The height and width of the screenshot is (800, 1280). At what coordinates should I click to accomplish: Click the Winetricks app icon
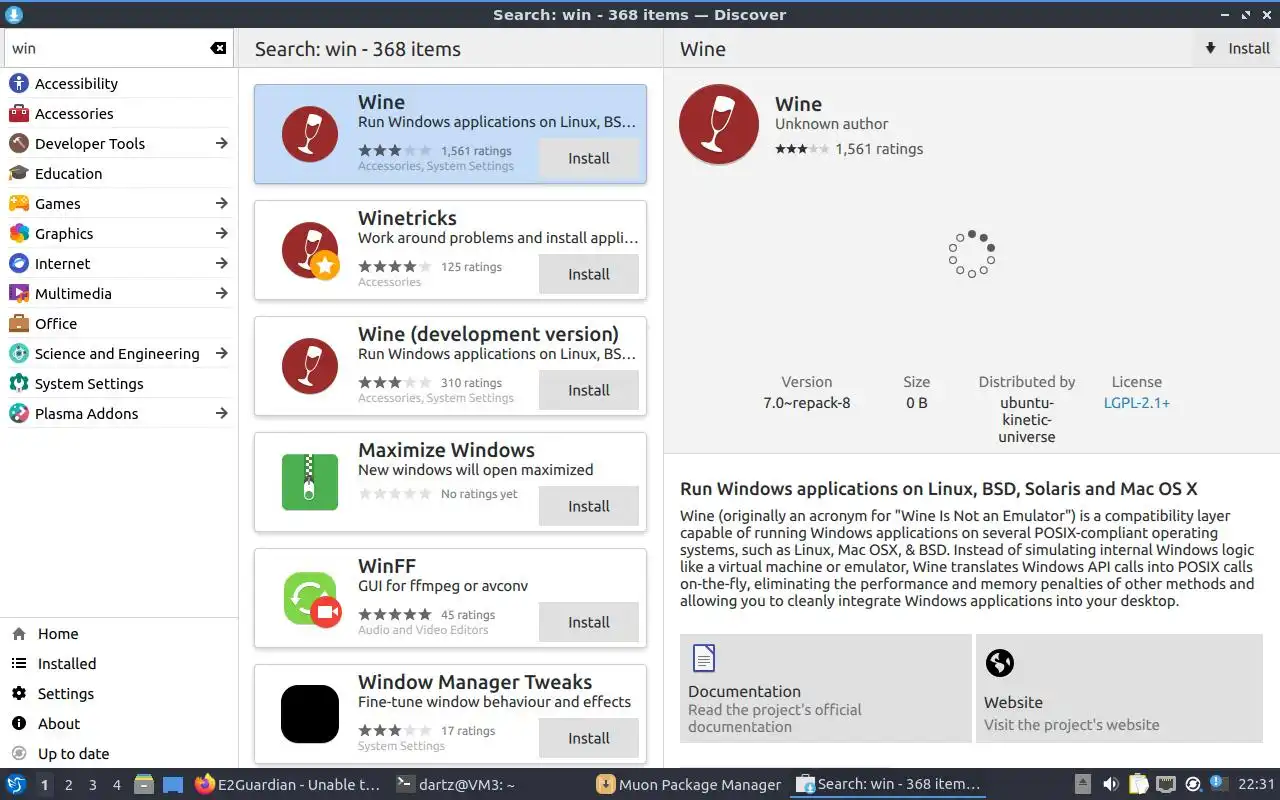coord(310,250)
